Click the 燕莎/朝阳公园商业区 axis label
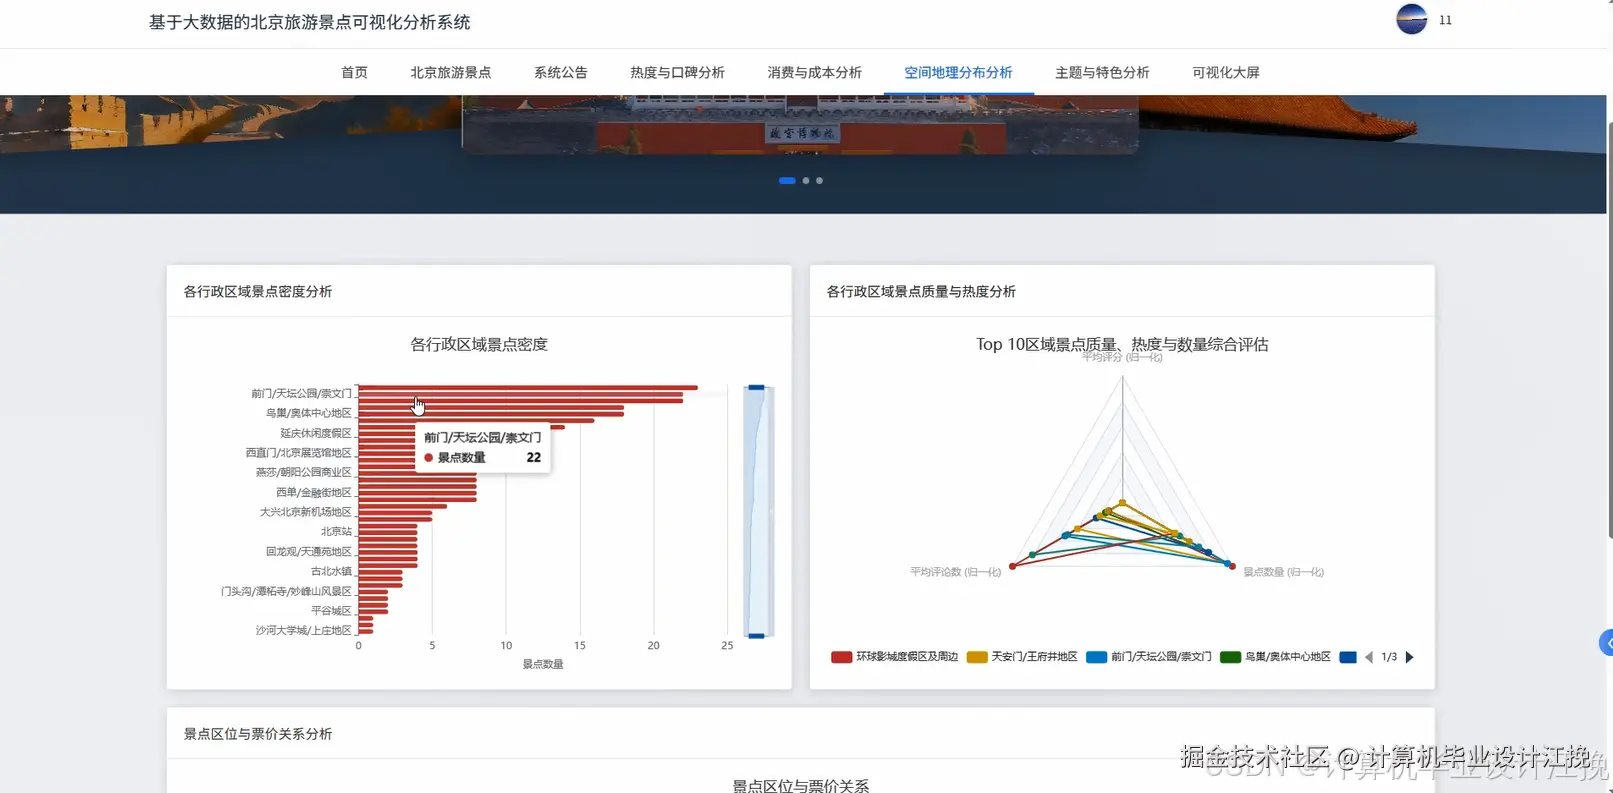This screenshot has height=793, width=1613. click(x=303, y=472)
